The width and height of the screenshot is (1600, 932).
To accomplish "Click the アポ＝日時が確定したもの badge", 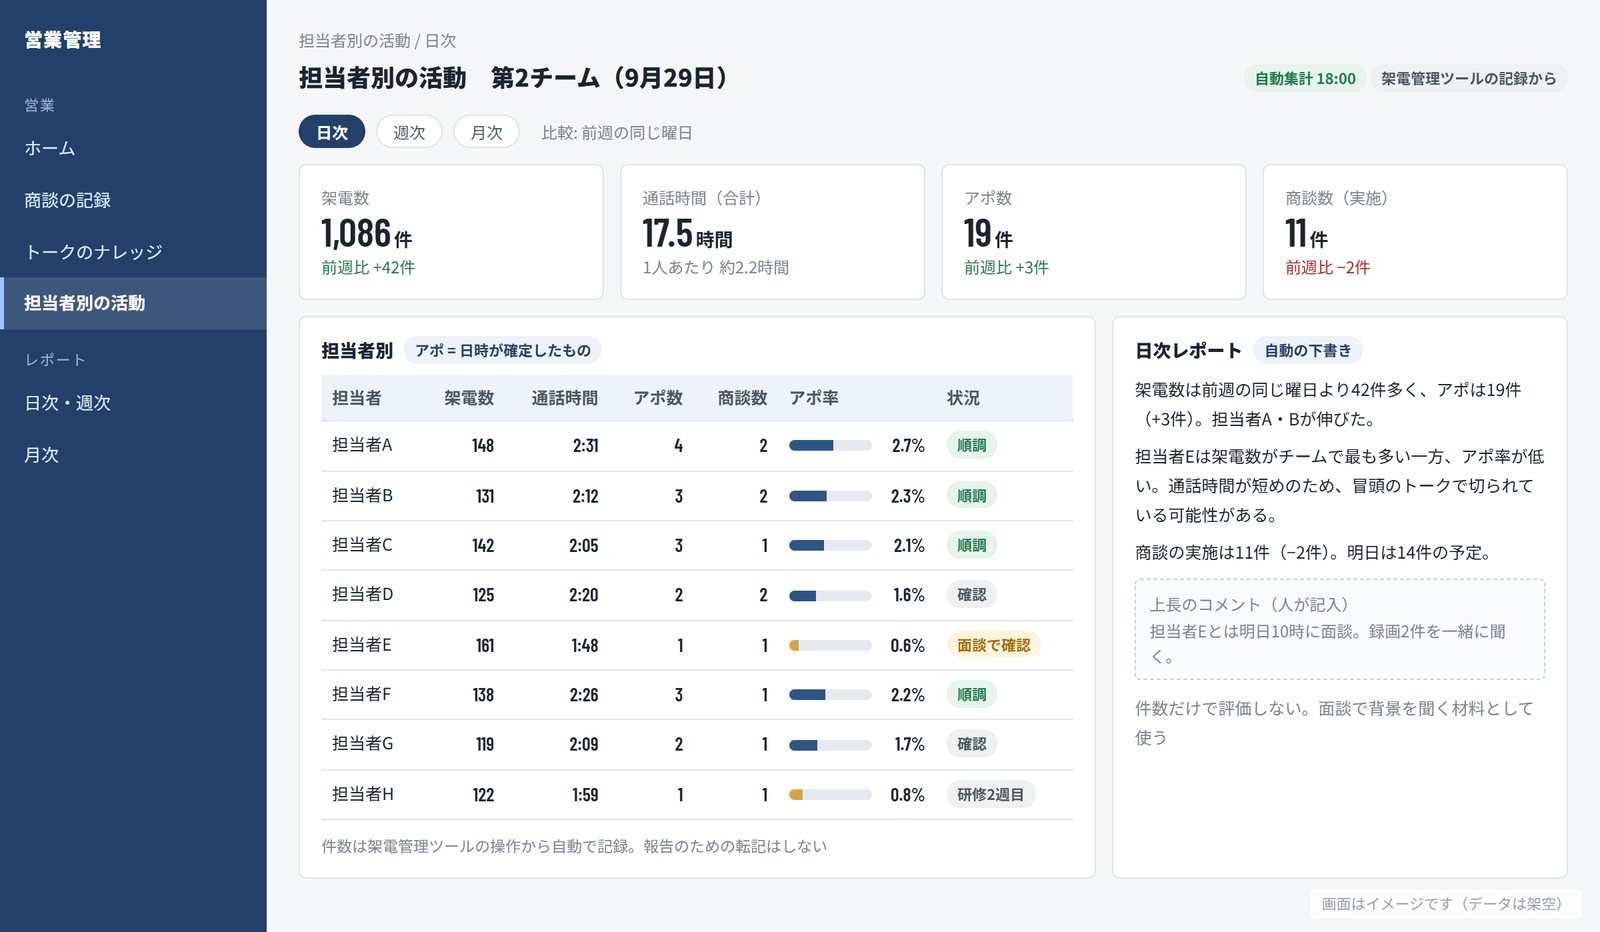I will point(502,350).
